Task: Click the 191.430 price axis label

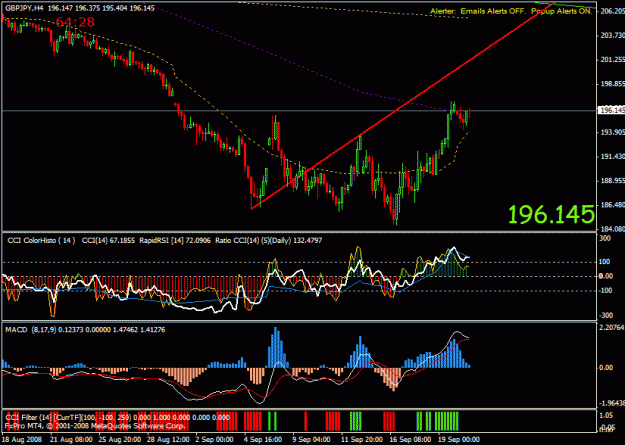Action: click(x=612, y=157)
